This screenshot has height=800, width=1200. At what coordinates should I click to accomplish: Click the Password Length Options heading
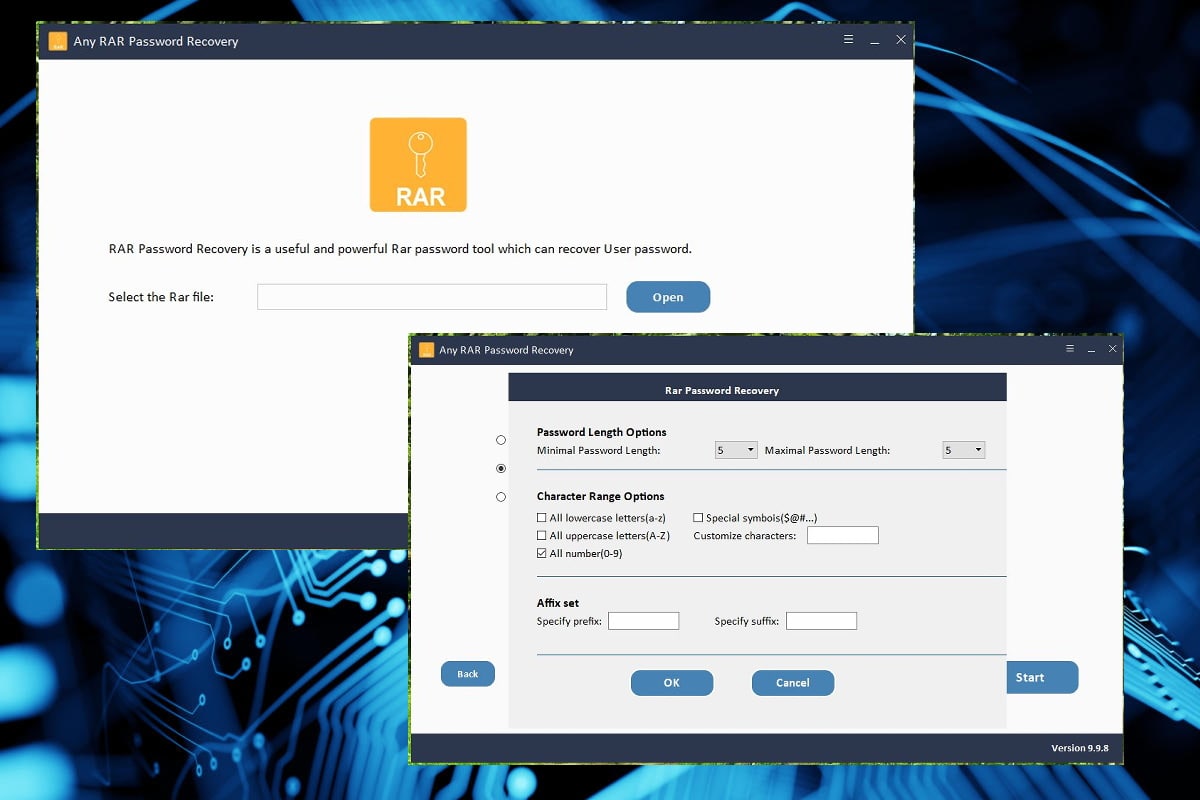602,432
